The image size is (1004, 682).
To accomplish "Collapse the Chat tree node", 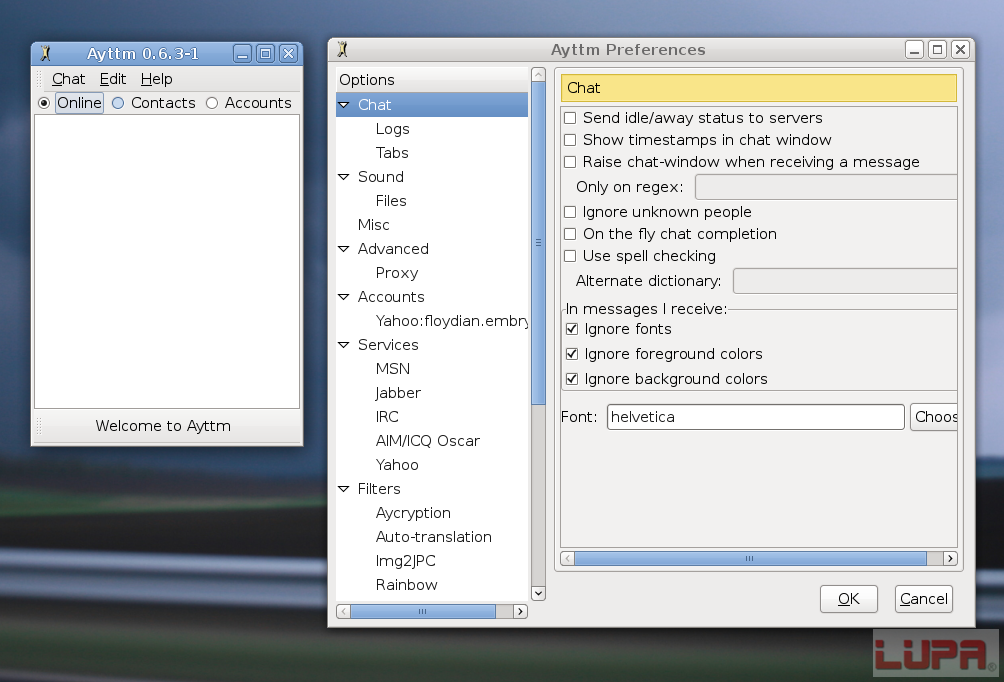I will (344, 104).
